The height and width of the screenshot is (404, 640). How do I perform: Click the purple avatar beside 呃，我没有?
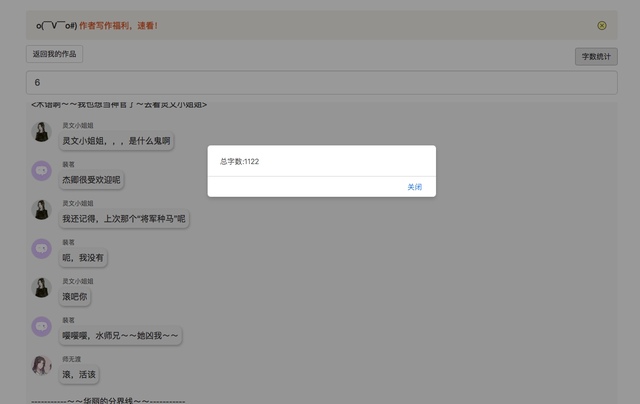pos(41,249)
